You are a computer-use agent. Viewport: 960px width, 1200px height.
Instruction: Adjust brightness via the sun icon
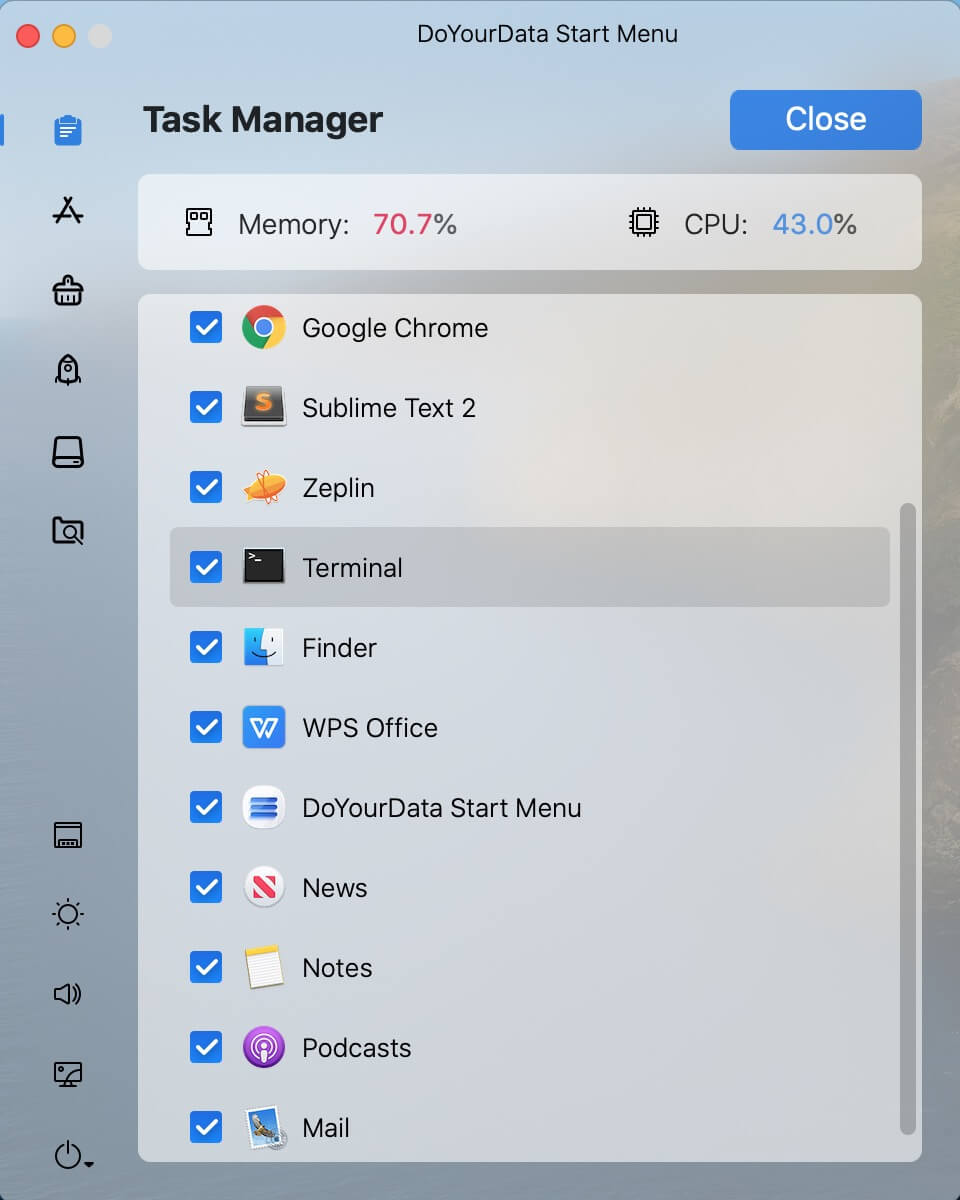click(67, 914)
